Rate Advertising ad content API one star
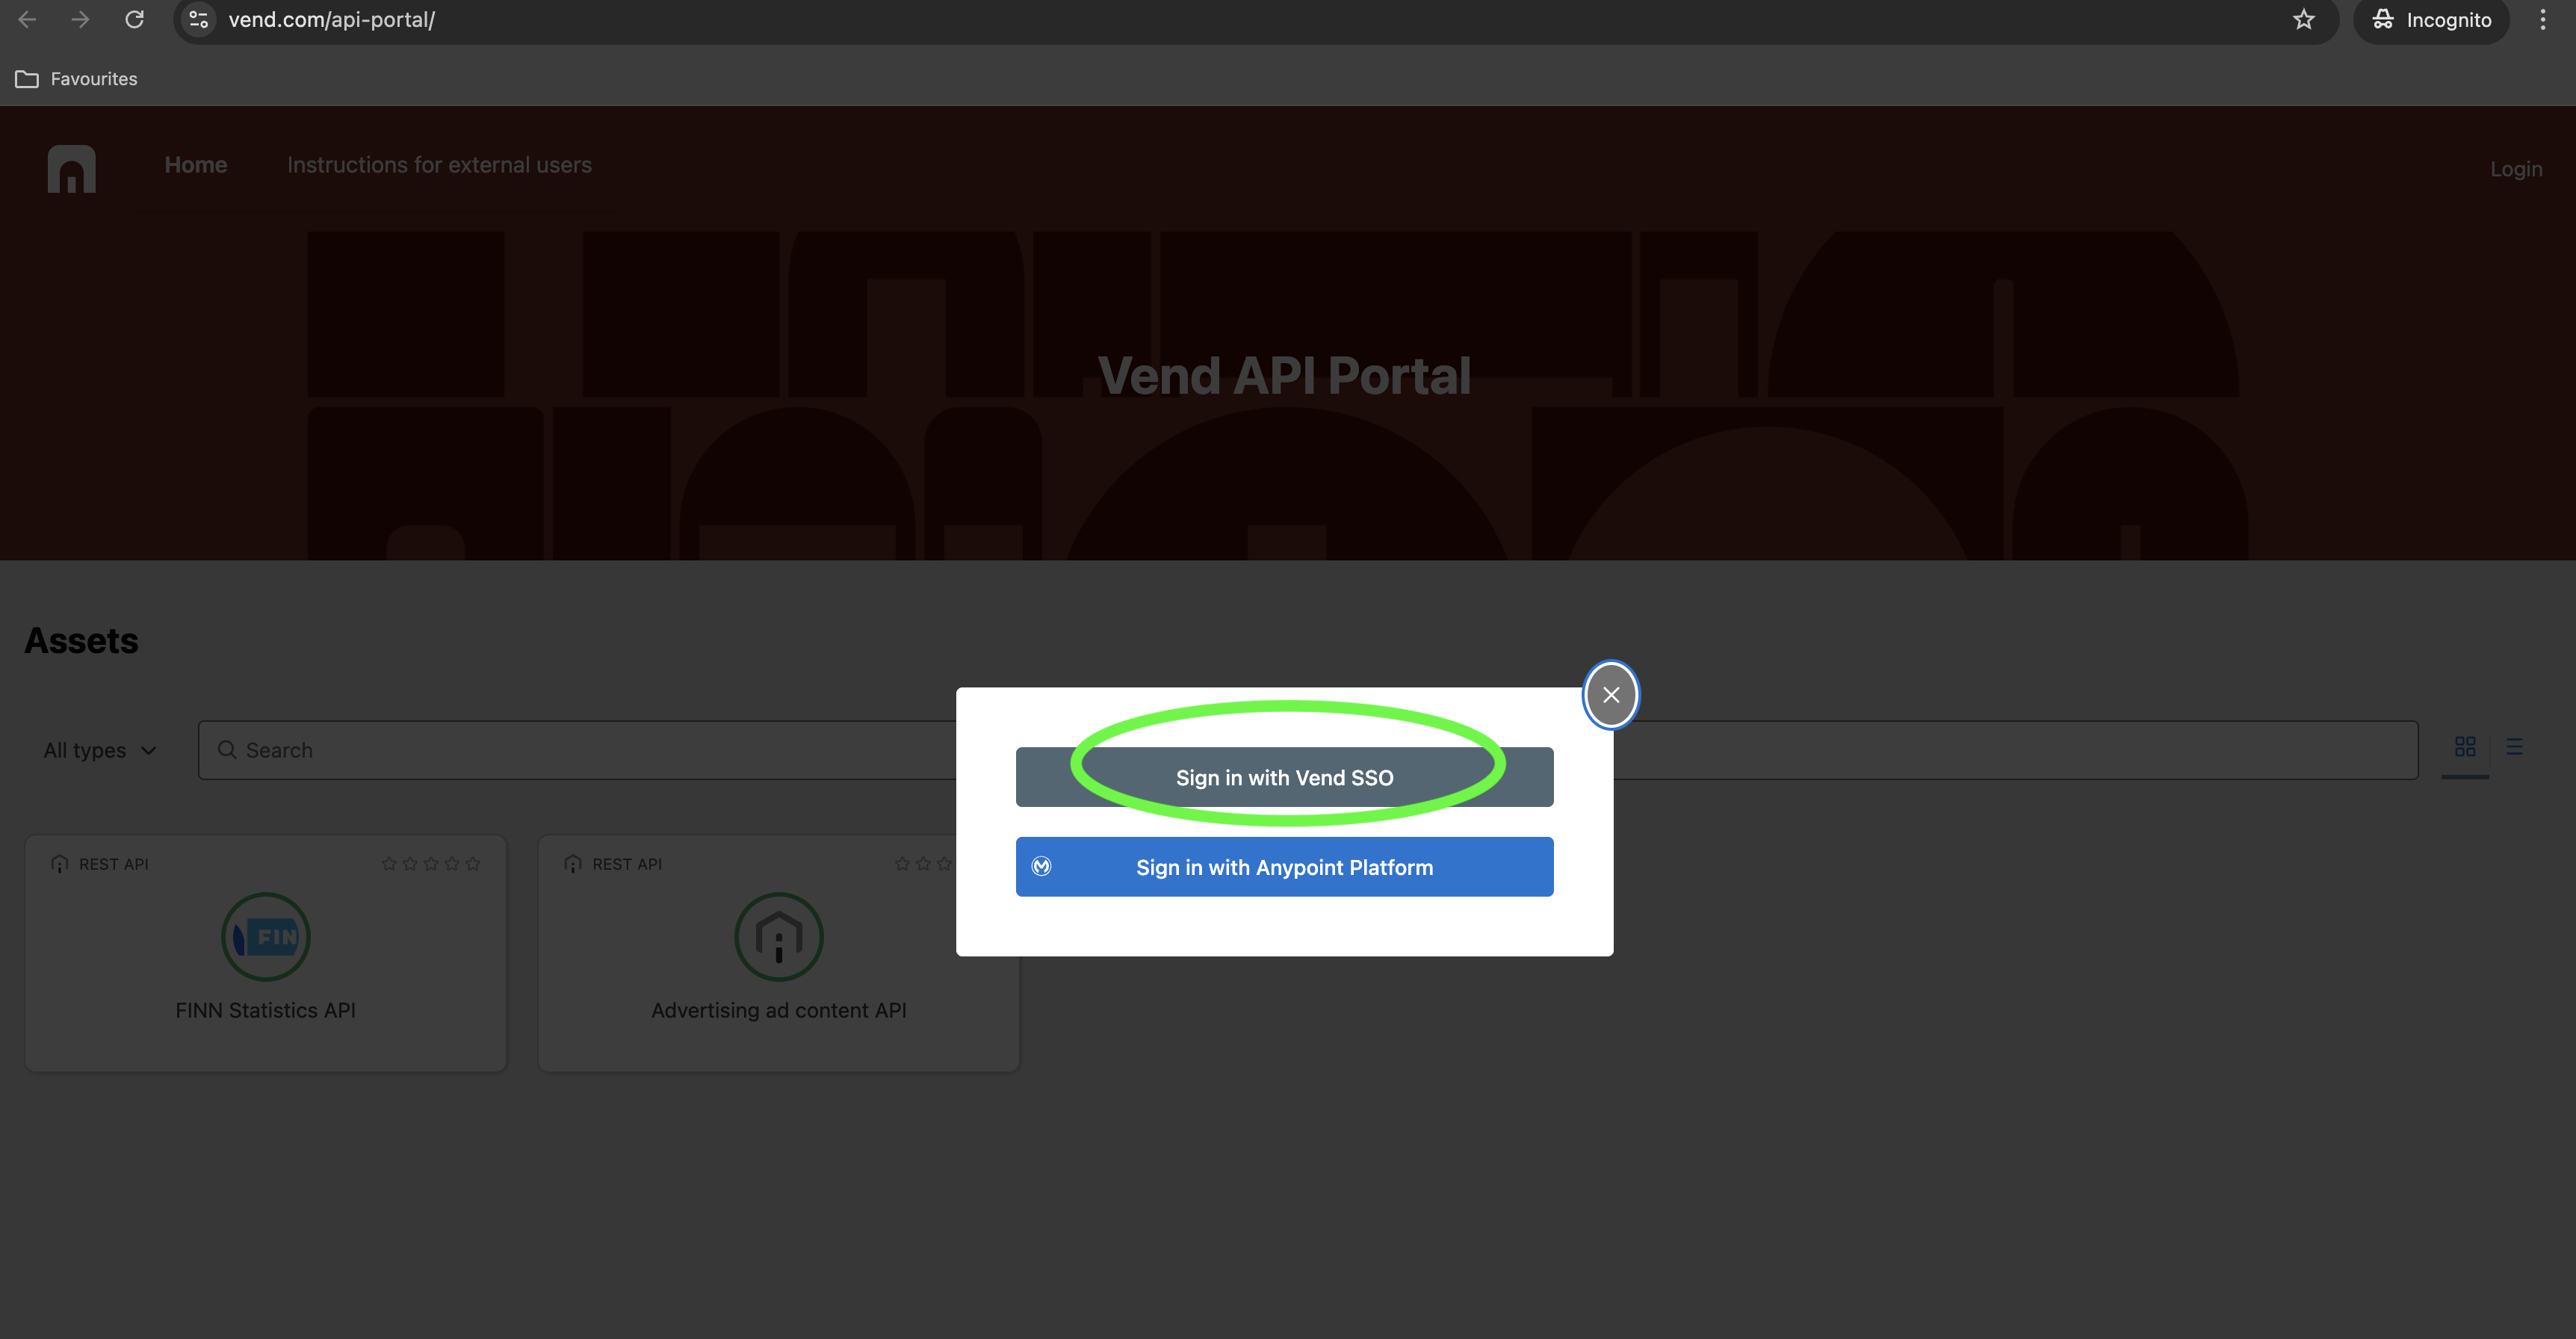The height and width of the screenshot is (1339, 2576). tap(902, 863)
